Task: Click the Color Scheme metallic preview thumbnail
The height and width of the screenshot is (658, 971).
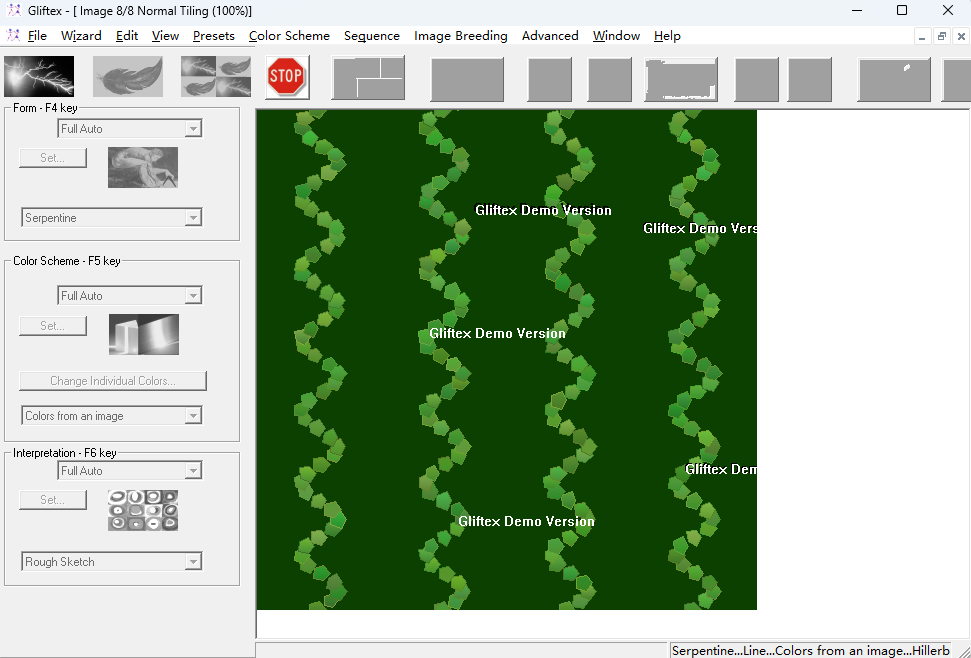Action: 144,334
